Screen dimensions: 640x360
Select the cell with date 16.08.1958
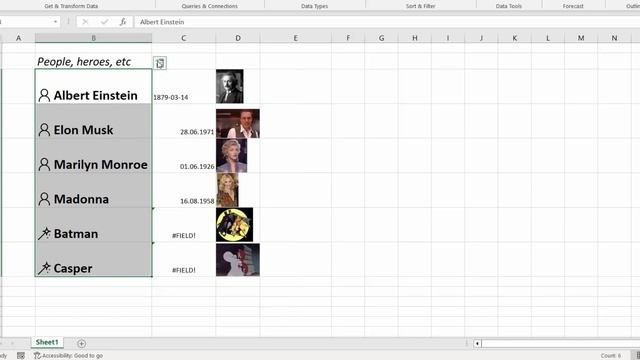[x=184, y=190]
